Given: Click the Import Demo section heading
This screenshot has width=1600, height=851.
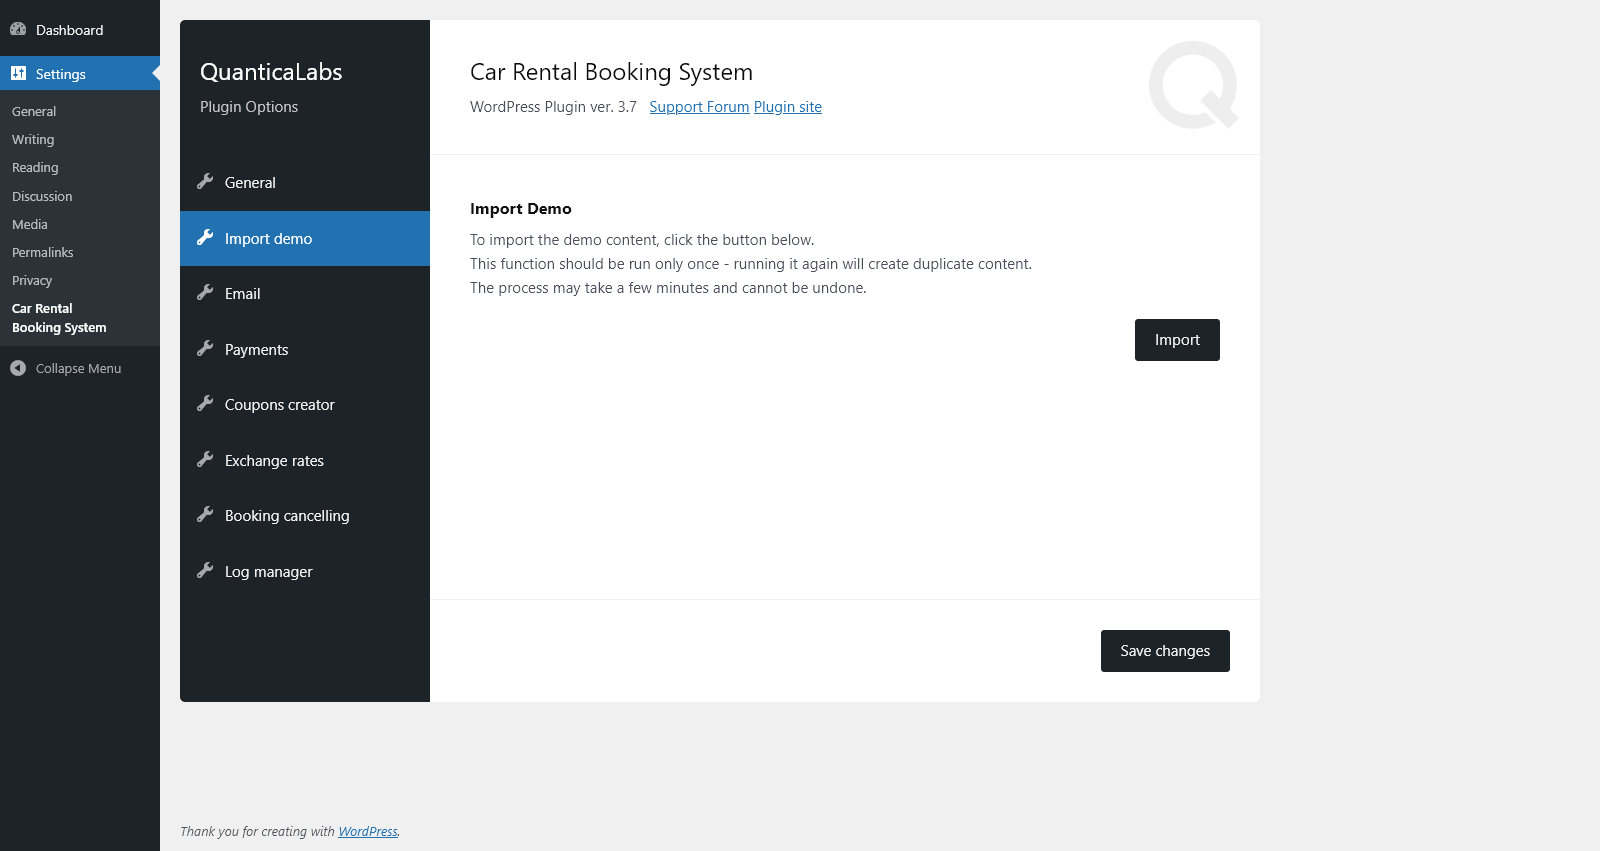Looking at the screenshot, I should click(521, 209).
